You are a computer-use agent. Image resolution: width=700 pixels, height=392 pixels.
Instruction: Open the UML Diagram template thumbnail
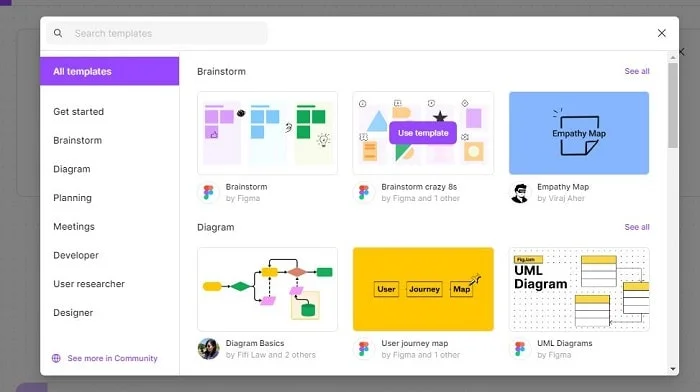pos(579,289)
